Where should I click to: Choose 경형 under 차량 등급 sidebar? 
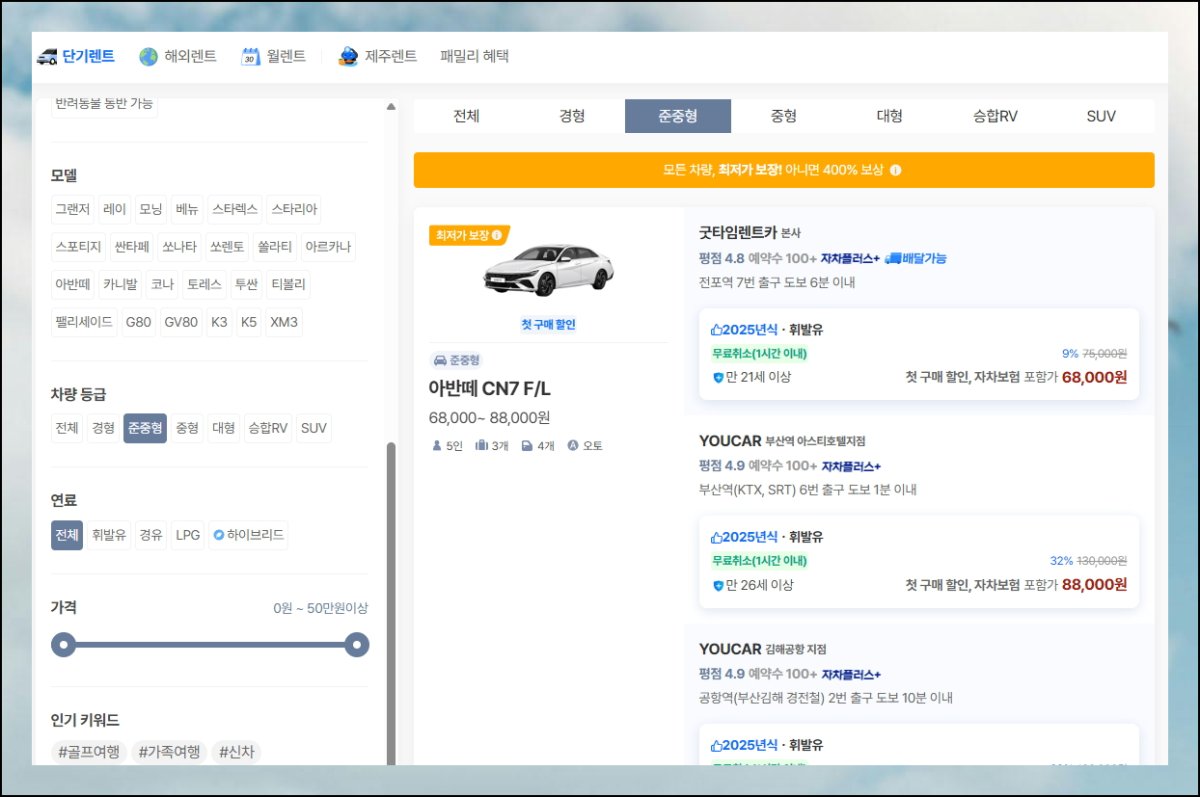pyautogui.click(x=103, y=429)
